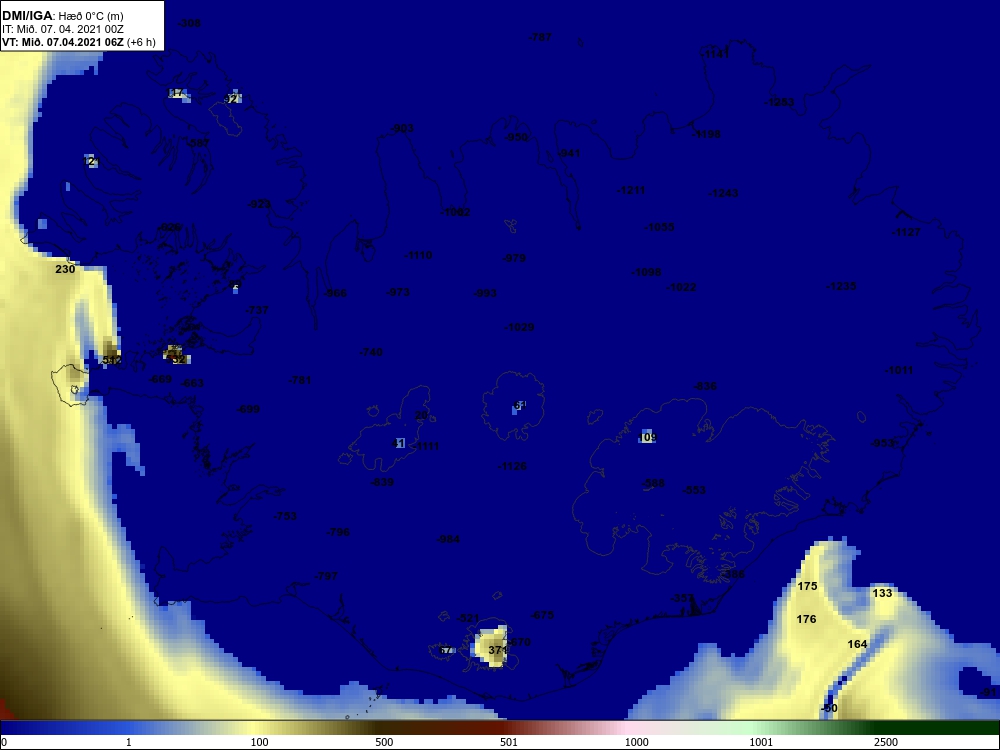Click the 230 value on the west coast

click(65, 269)
